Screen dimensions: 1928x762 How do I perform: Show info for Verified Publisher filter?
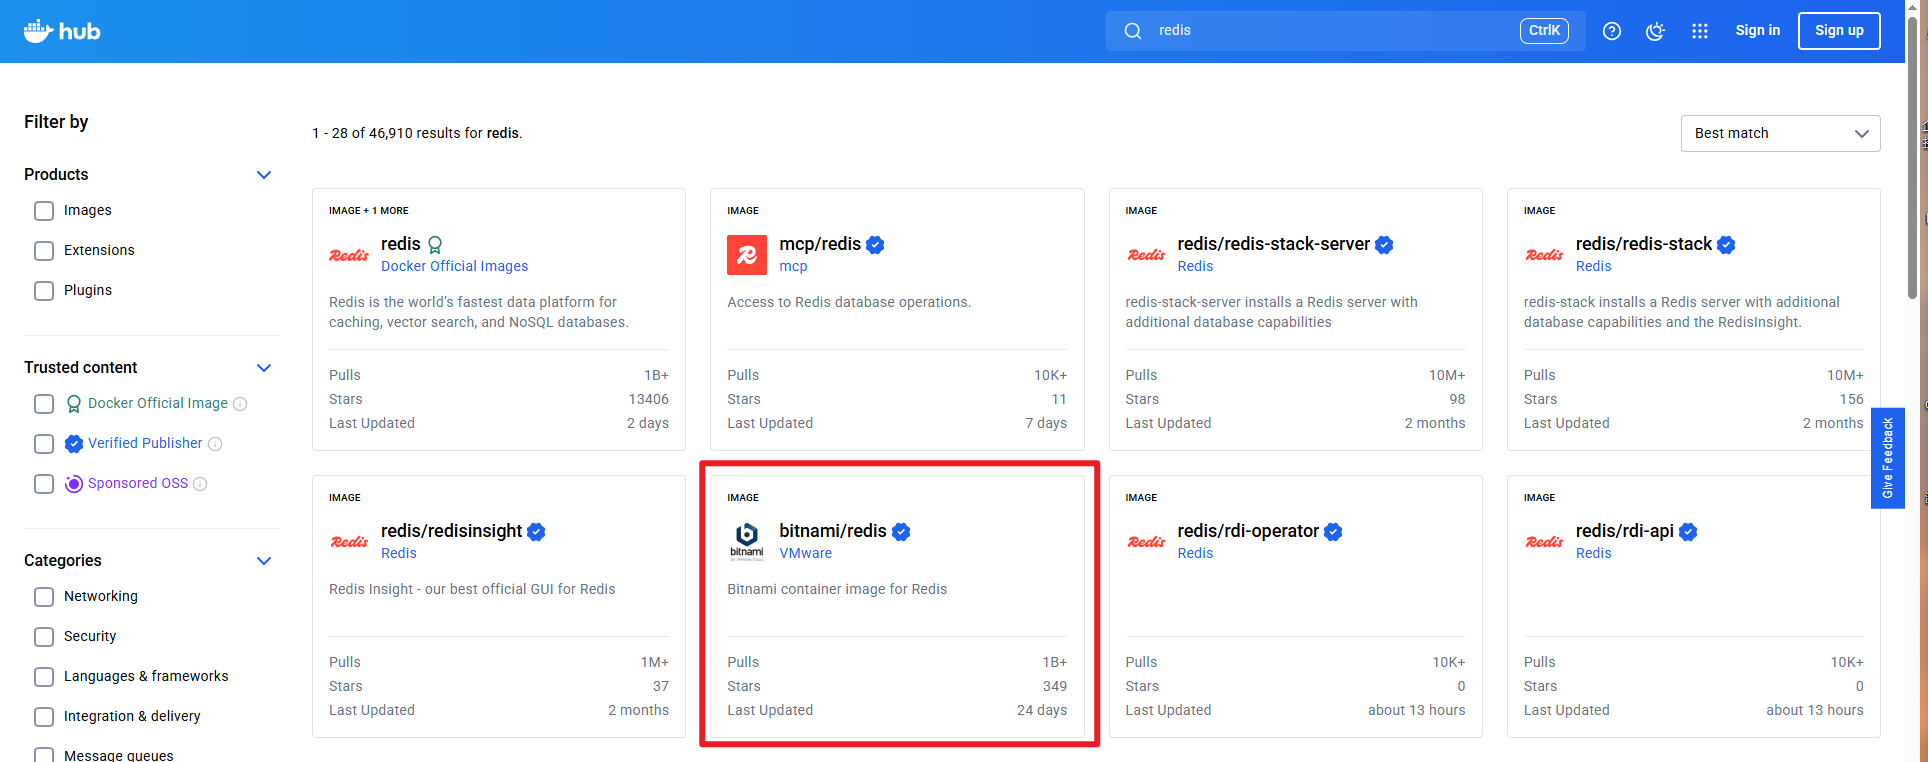click(215, 444)
